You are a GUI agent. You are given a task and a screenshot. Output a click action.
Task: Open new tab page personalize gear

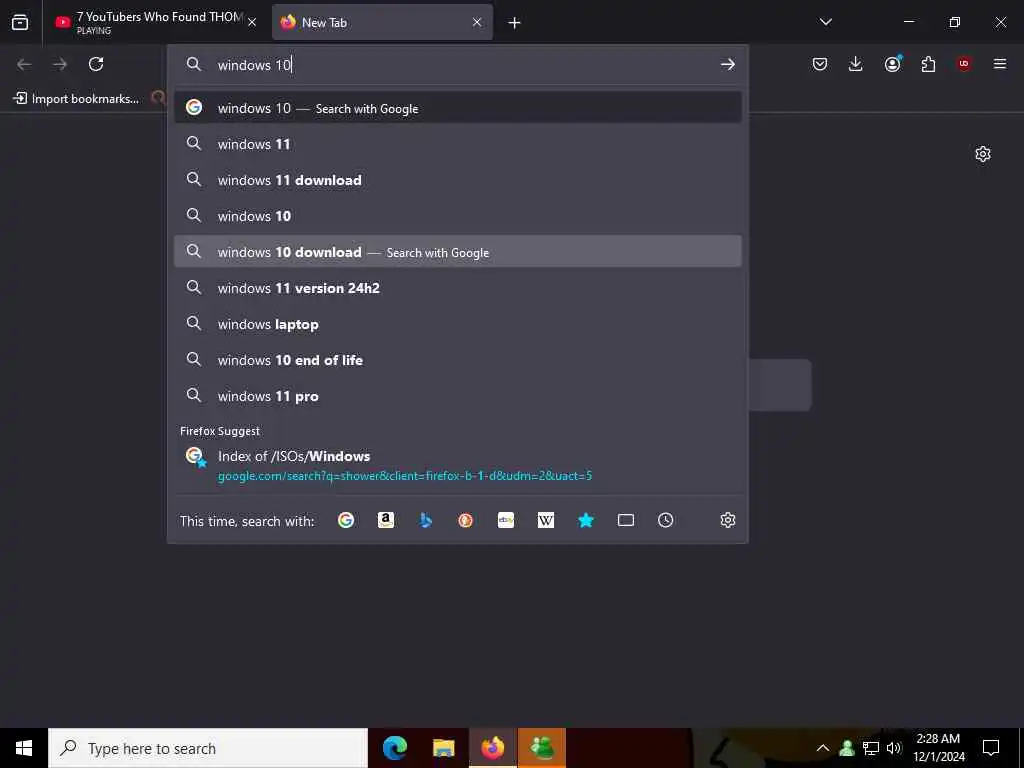(983, 154)
